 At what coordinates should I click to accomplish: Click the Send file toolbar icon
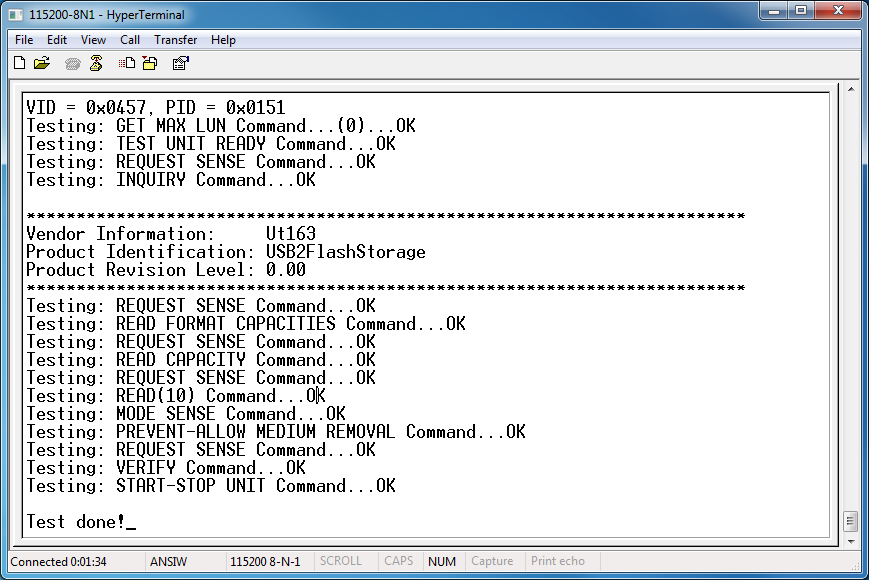pyautogui.click(x=126, y=63)
